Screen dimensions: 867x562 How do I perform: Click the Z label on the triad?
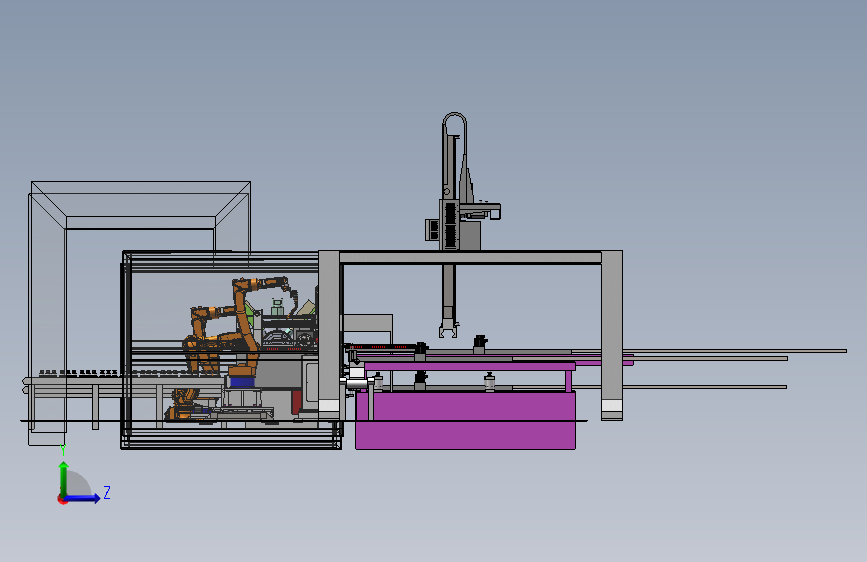107,492
